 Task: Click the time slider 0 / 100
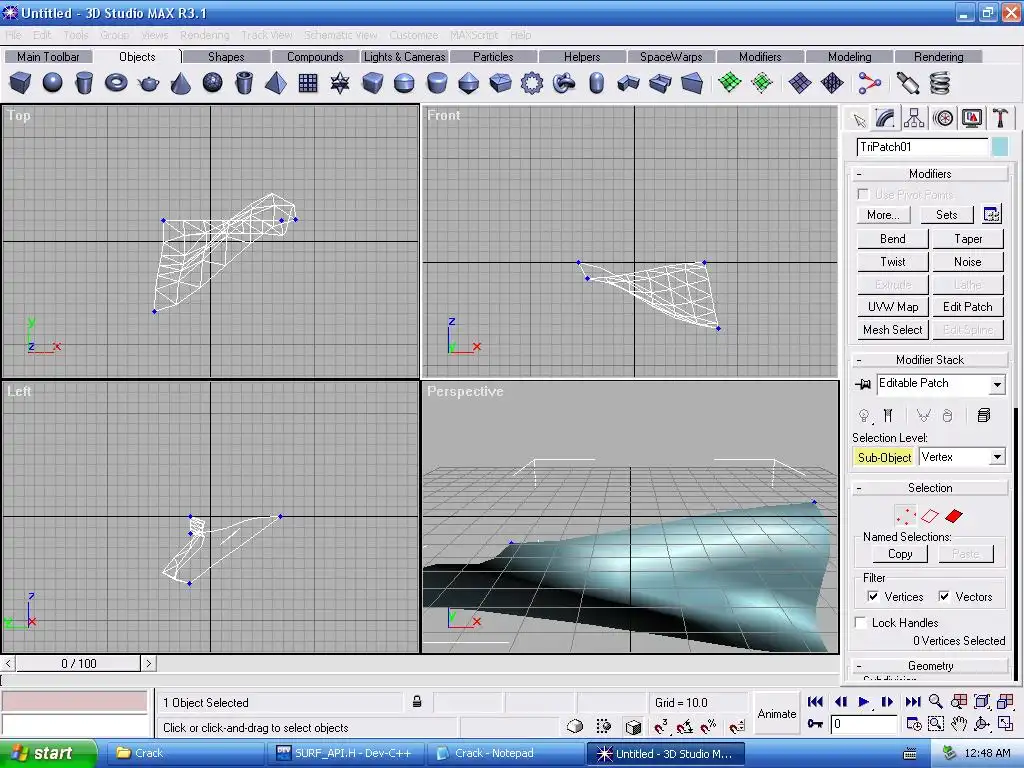pos(78,664)
